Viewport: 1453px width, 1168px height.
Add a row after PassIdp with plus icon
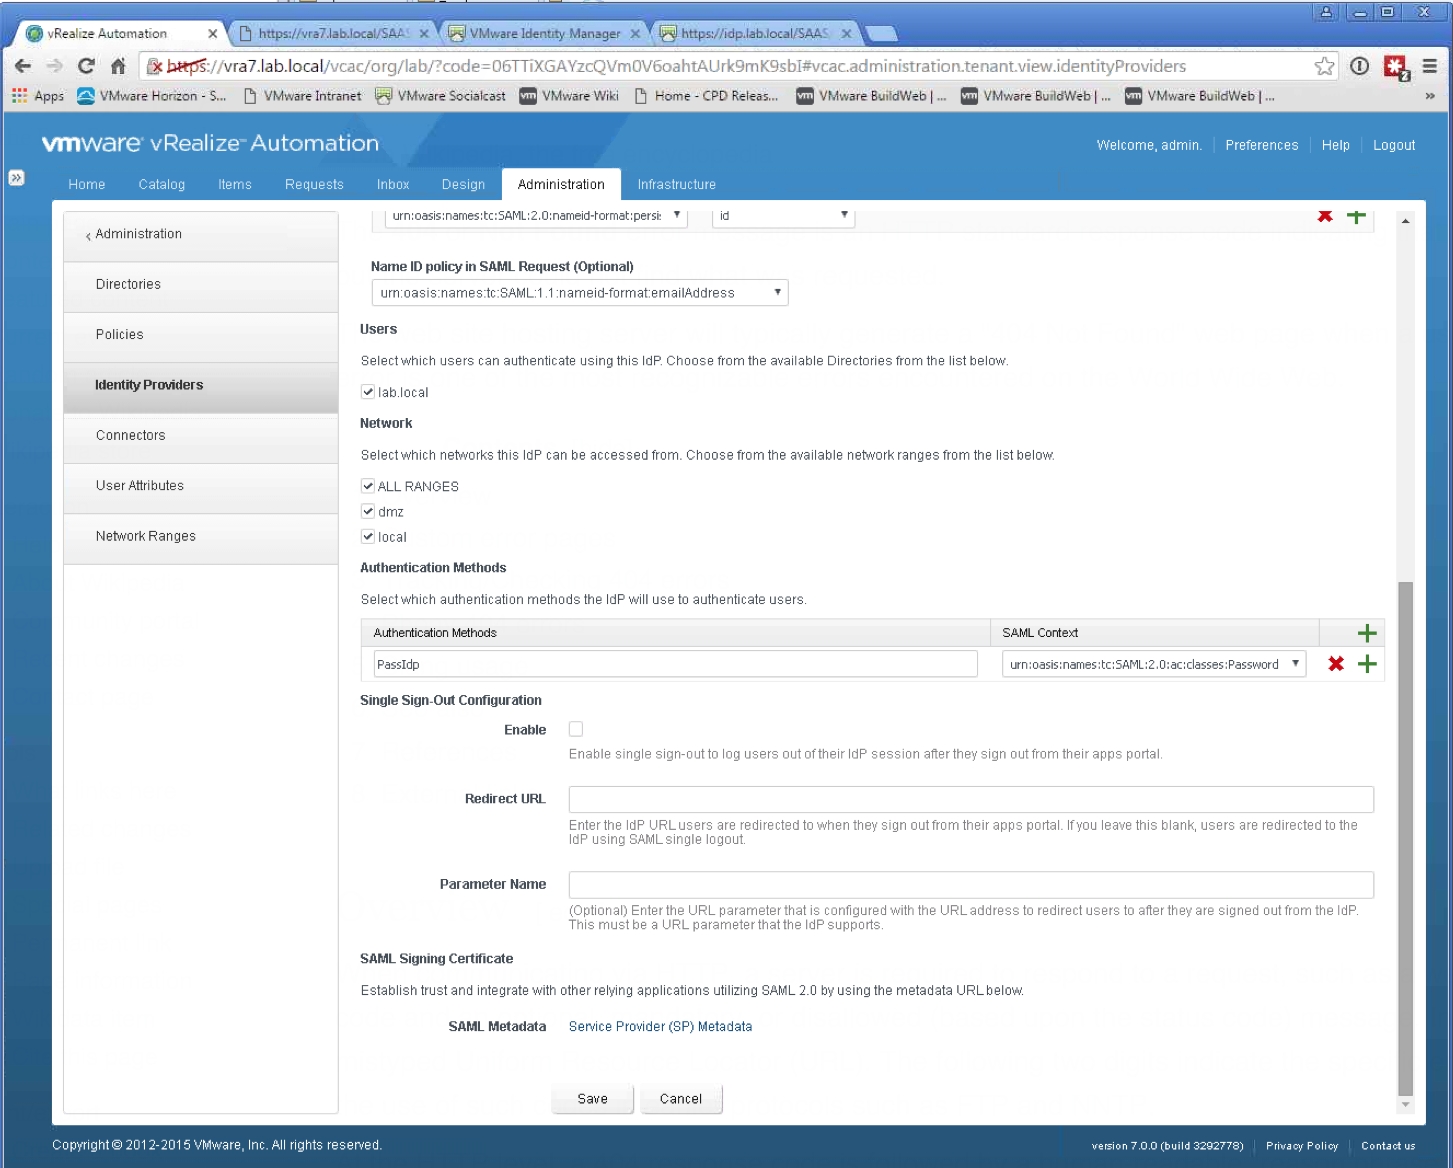pyautogui.click(x=1368, y=664)
